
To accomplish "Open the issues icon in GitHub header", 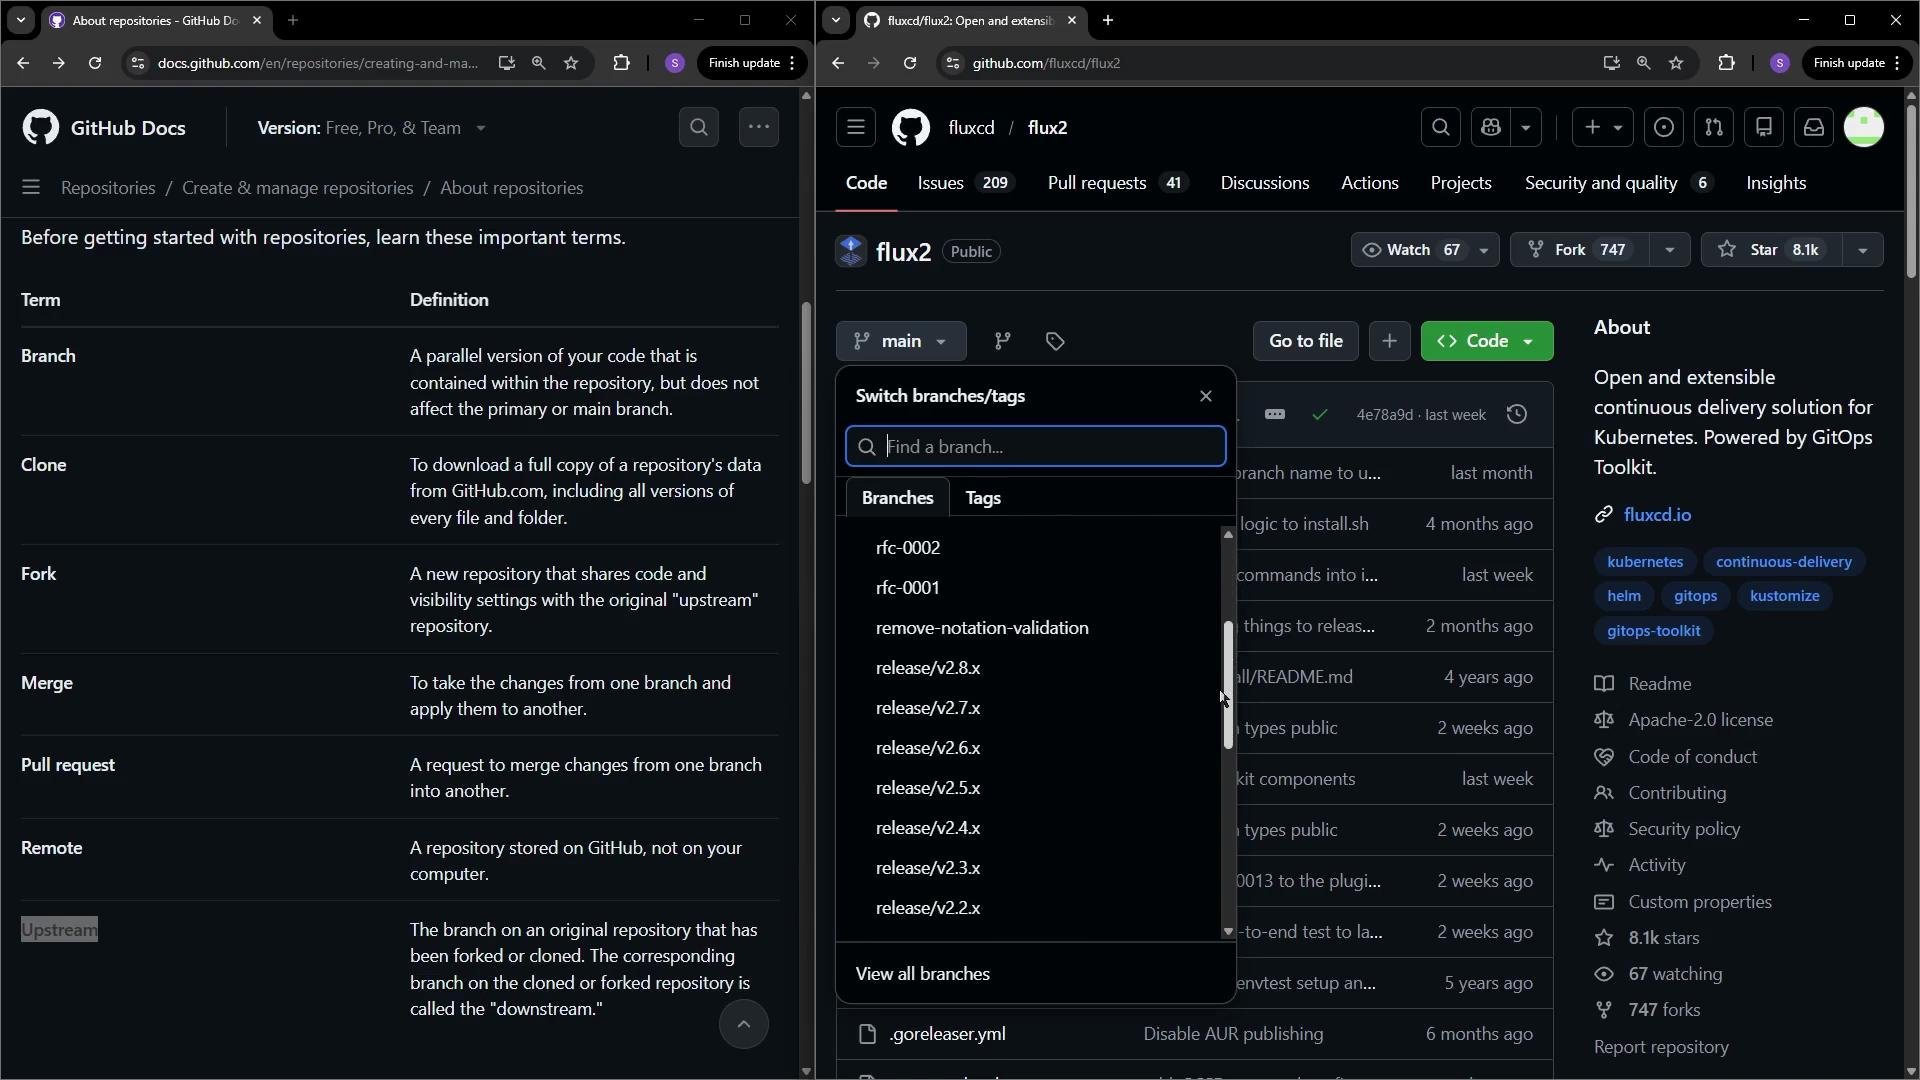I will click(1663, 127).
